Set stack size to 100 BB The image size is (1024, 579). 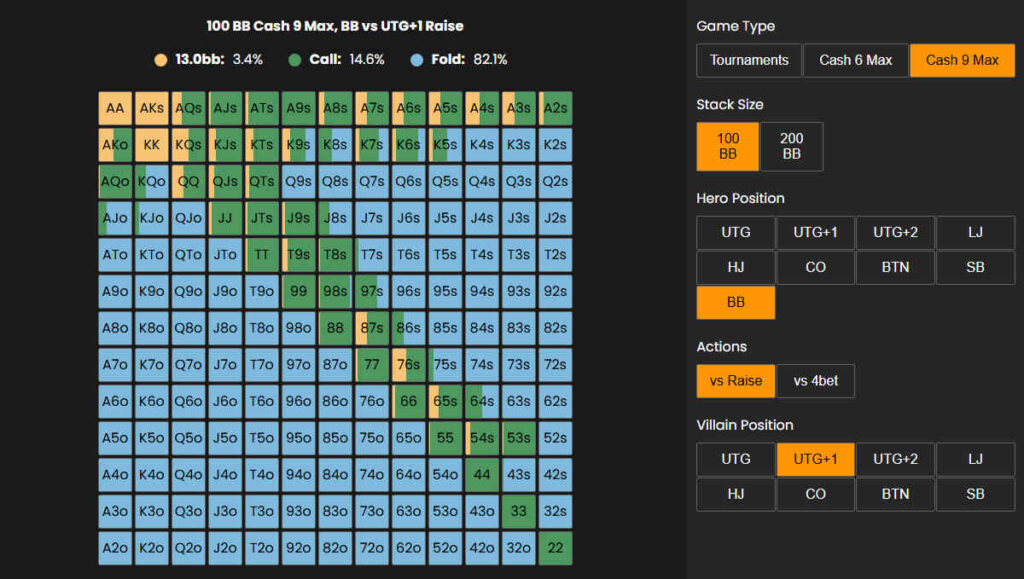[728, 146]
